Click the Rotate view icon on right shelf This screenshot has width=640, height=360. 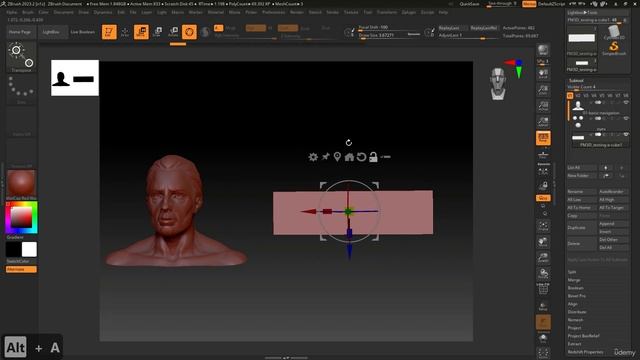pos(543,273)
